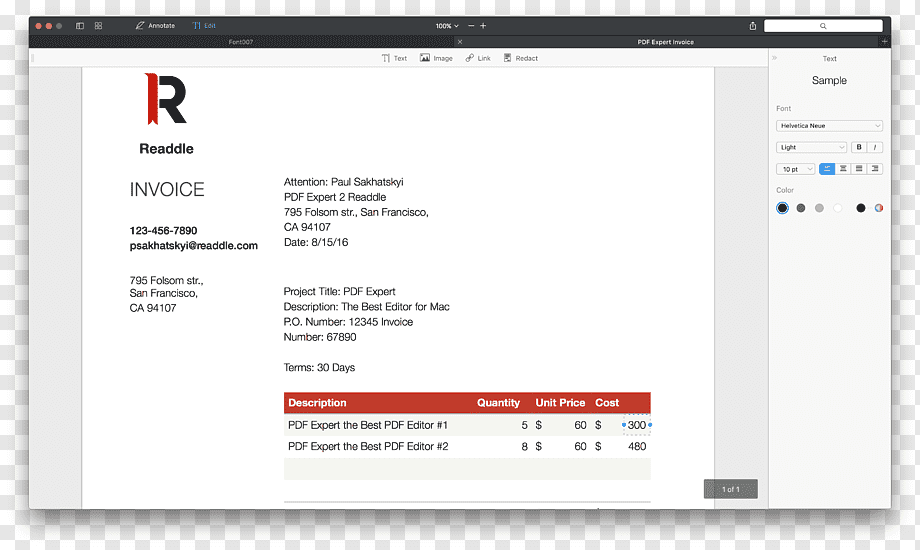Image resolution: width=920 pixels, height=550 pixels.
Task: Select the light gray color swatch
Action: click(819, 208)
